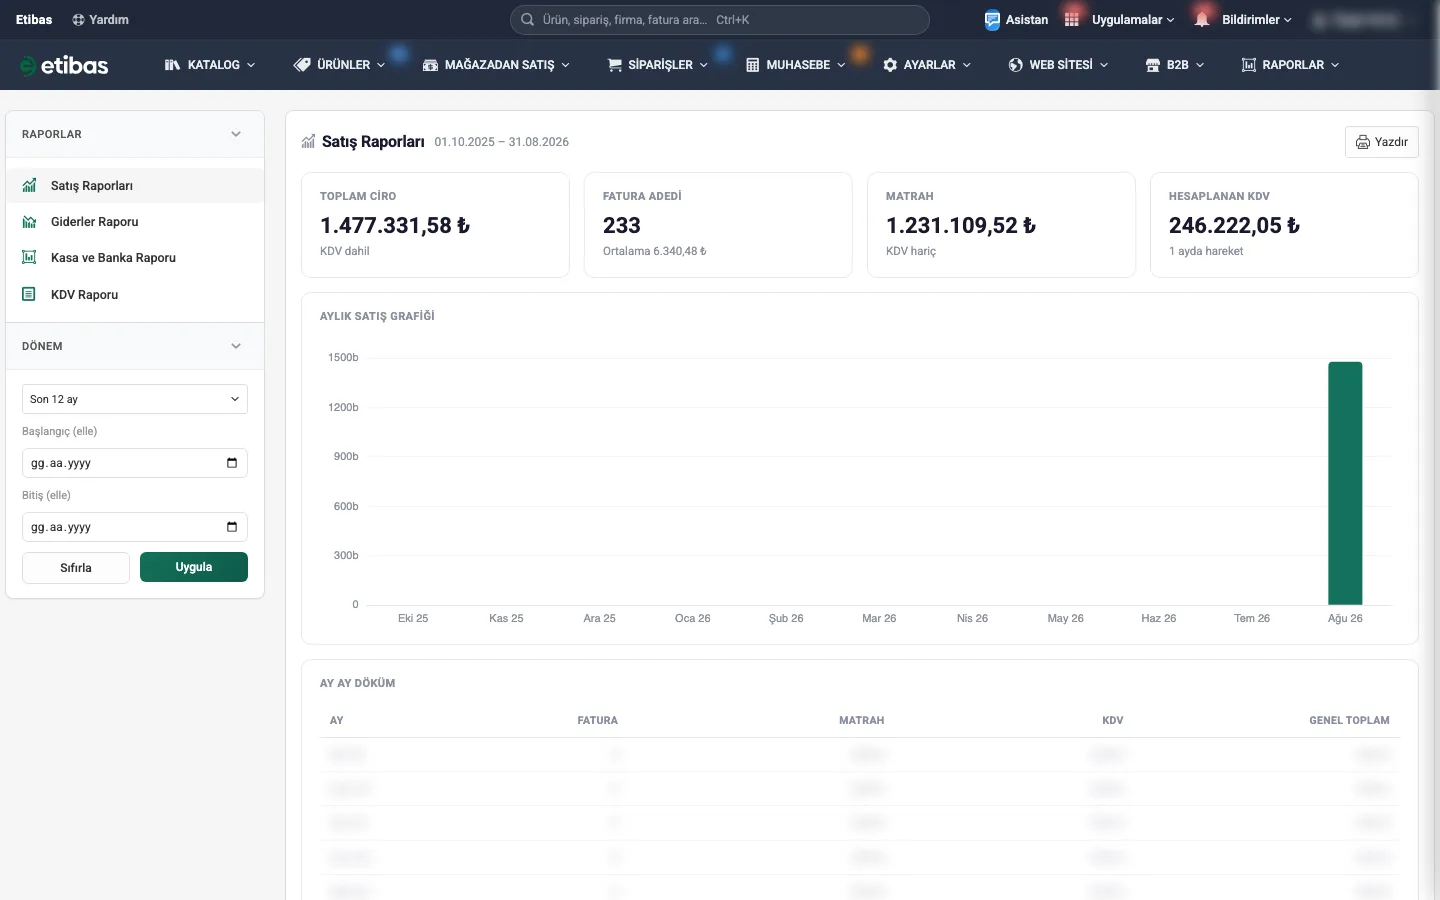
Task: Click the Kasa ve Banka Raporu icon
Action: point(29,258)
